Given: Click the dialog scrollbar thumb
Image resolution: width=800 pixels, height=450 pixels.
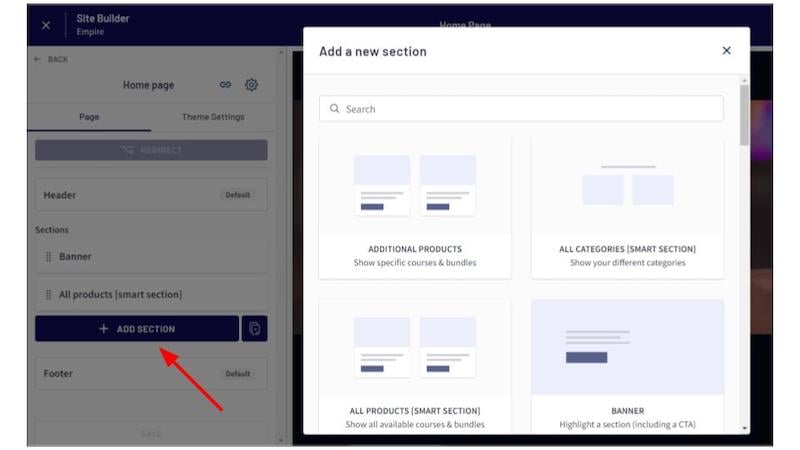Looking at the screenshot, I should [x=744, y=115].
